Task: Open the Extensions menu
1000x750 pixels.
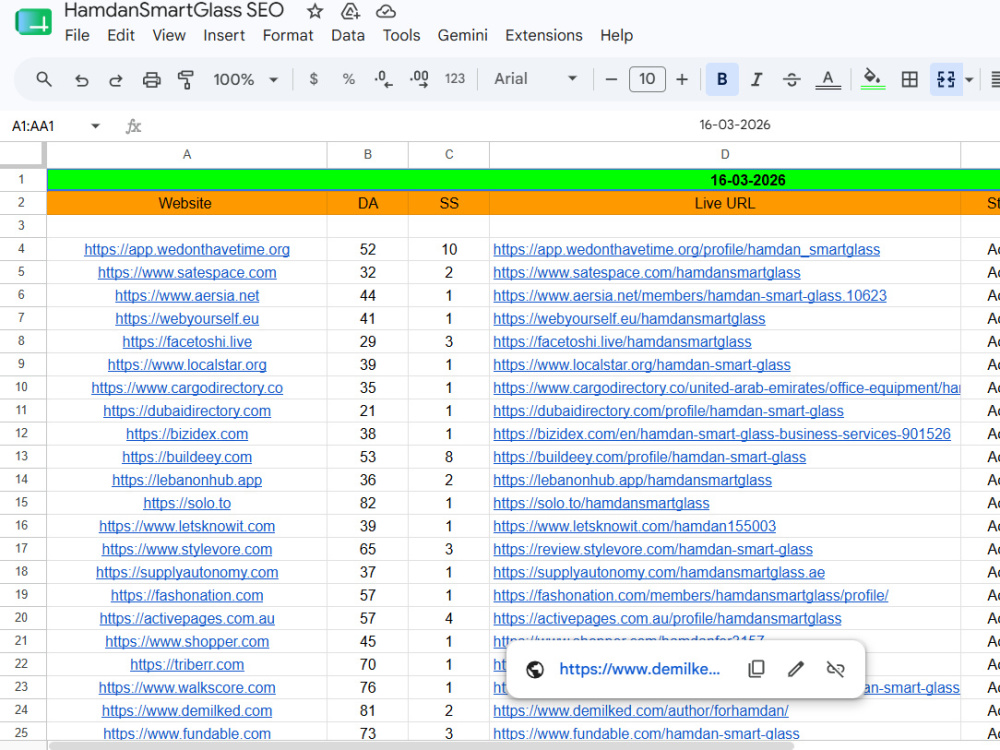Action: coord(543,35)
